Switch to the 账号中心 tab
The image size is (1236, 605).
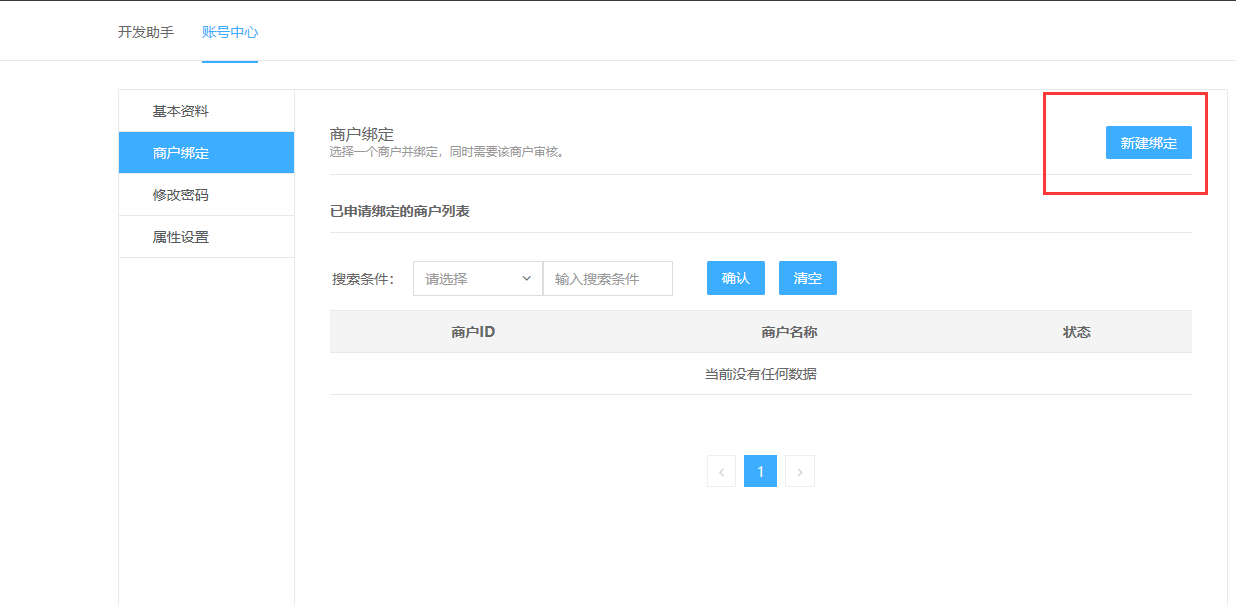[x=230, y=32]
